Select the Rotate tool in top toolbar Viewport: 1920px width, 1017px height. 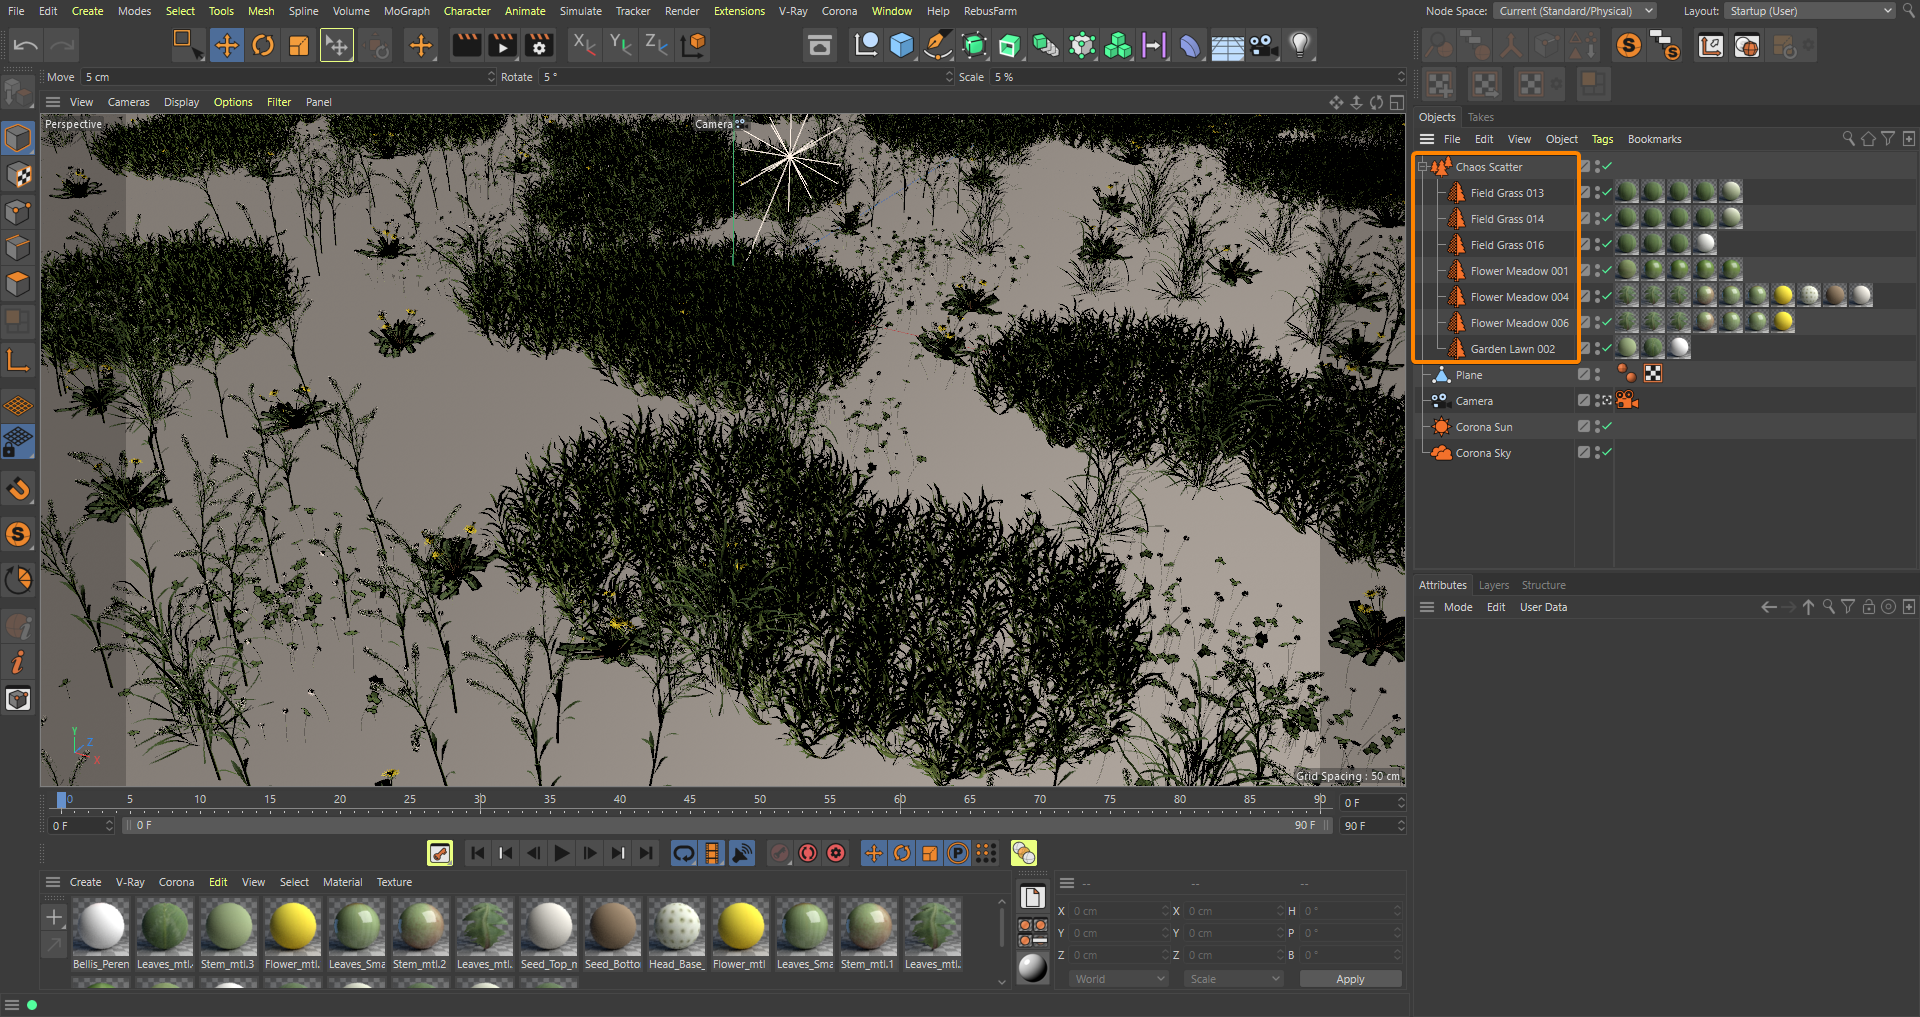(263, 45)
